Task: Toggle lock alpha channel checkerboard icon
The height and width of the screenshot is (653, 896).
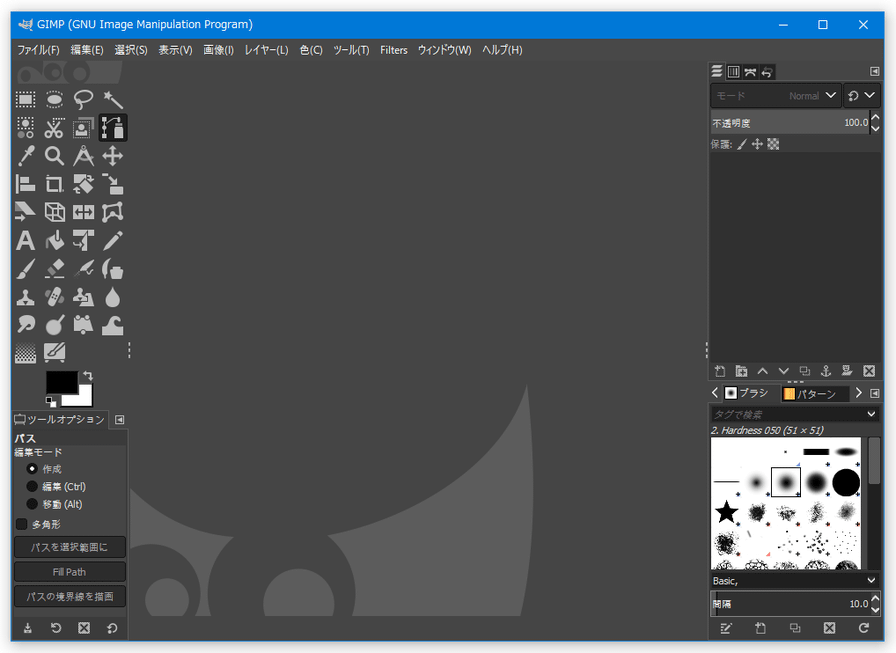Action: click(x=773, y=144)
